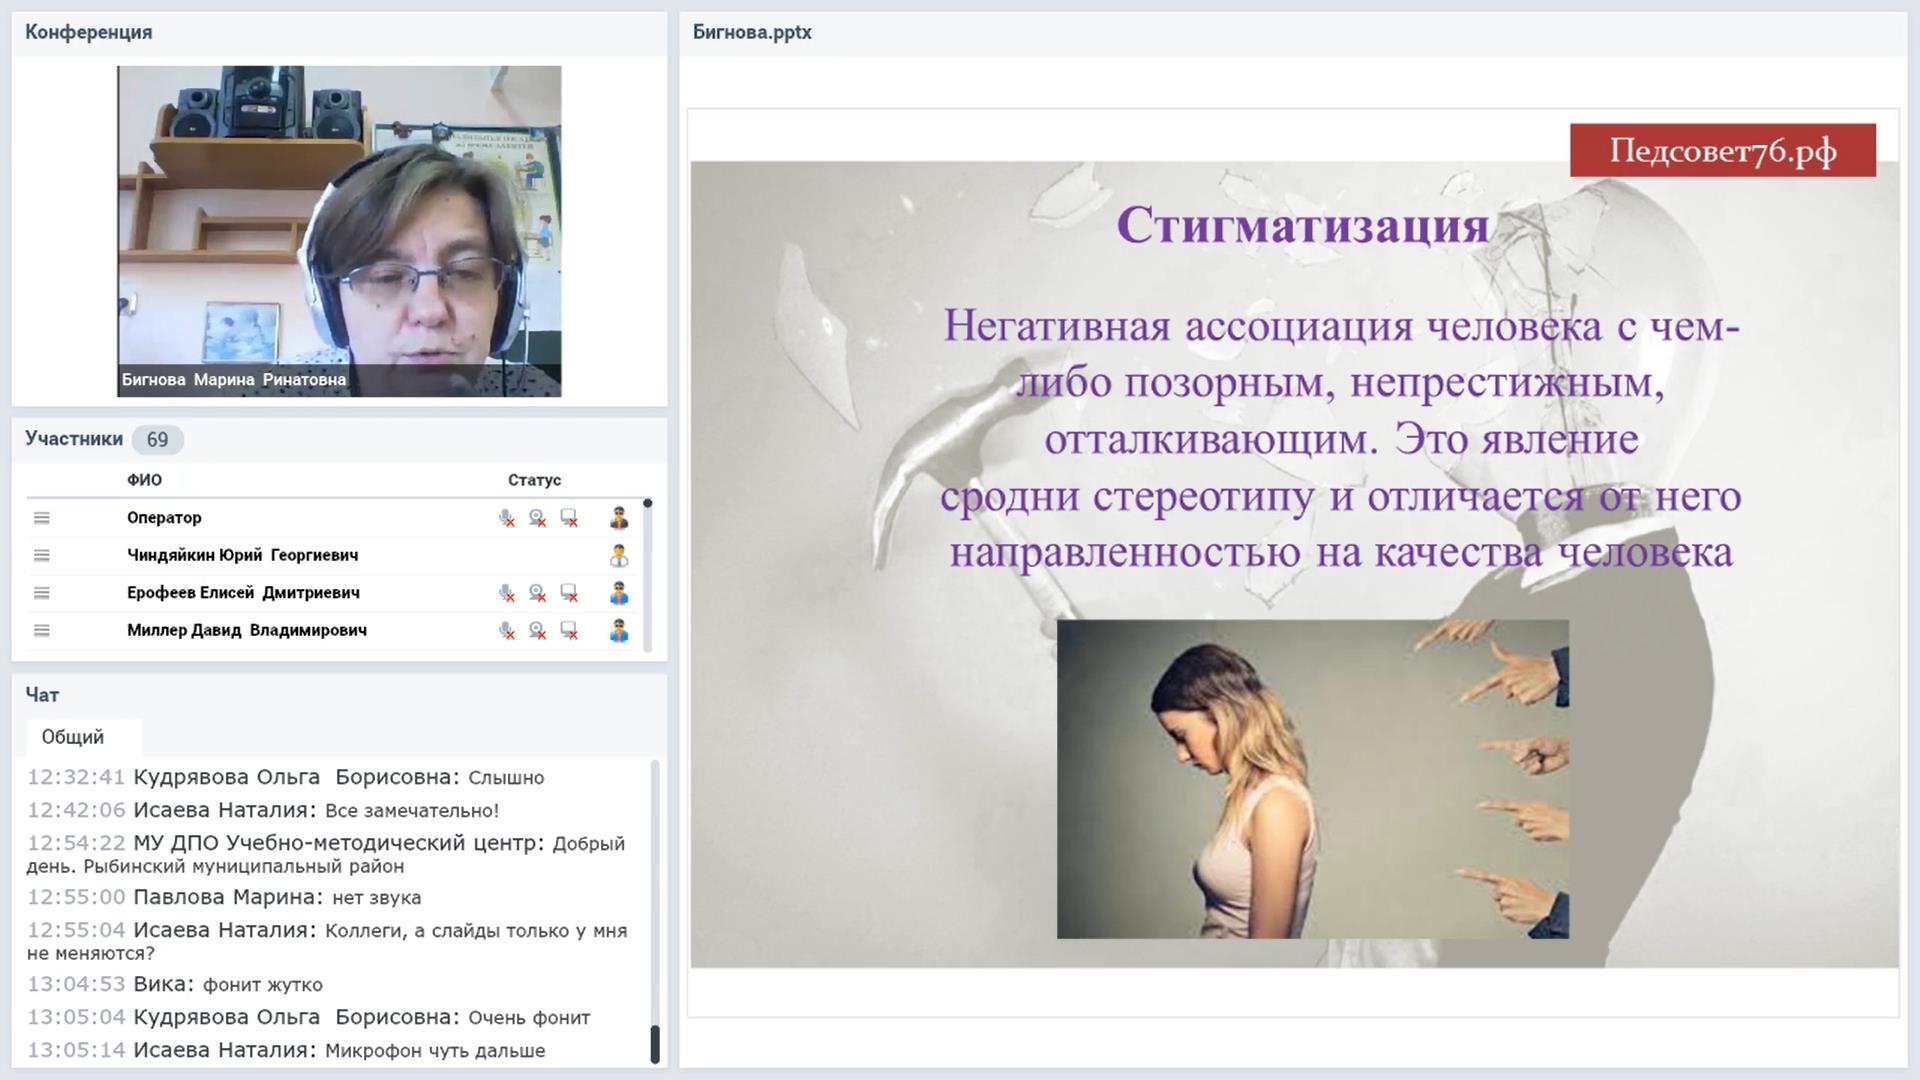
Task: Click the chat panel scrollbar thumb
Action: (655, 1044)
